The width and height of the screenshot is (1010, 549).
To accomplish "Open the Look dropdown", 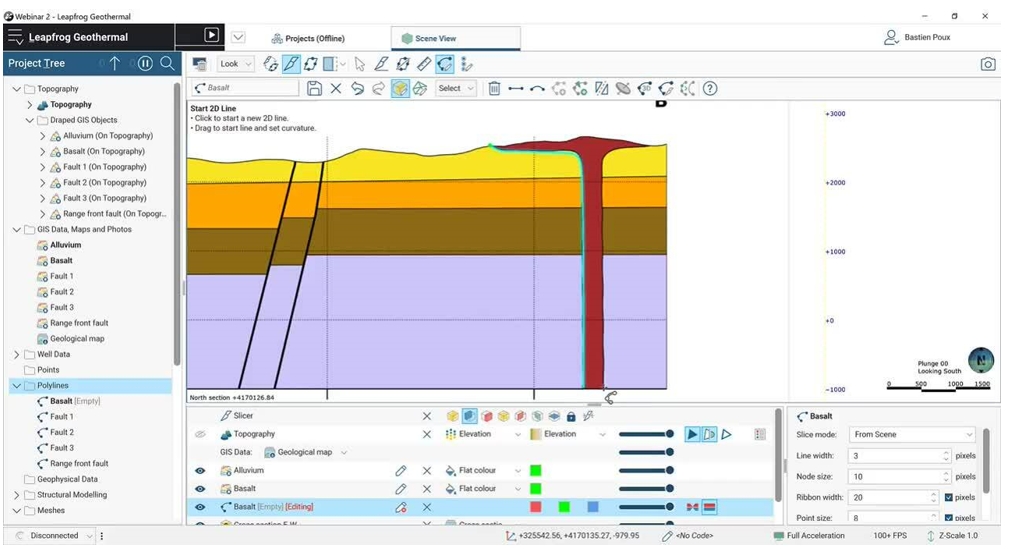I will point(235,64).
